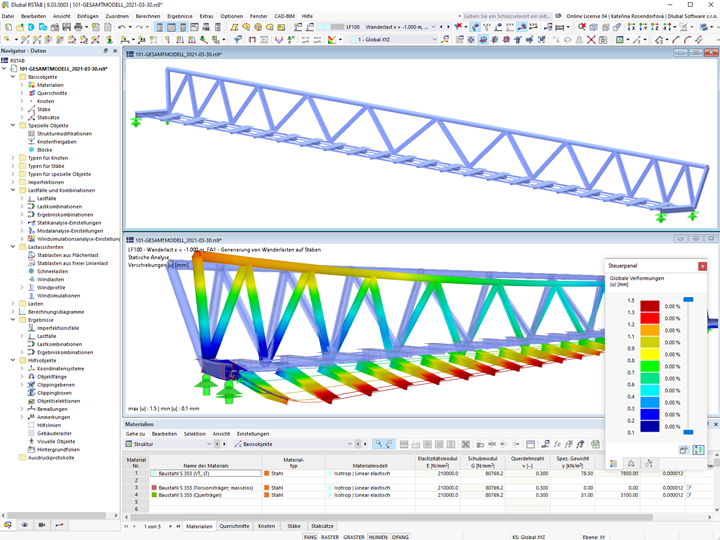Click Gehe zu in table menu
This screenshot has width=720, height=540.
pos(135,434)
